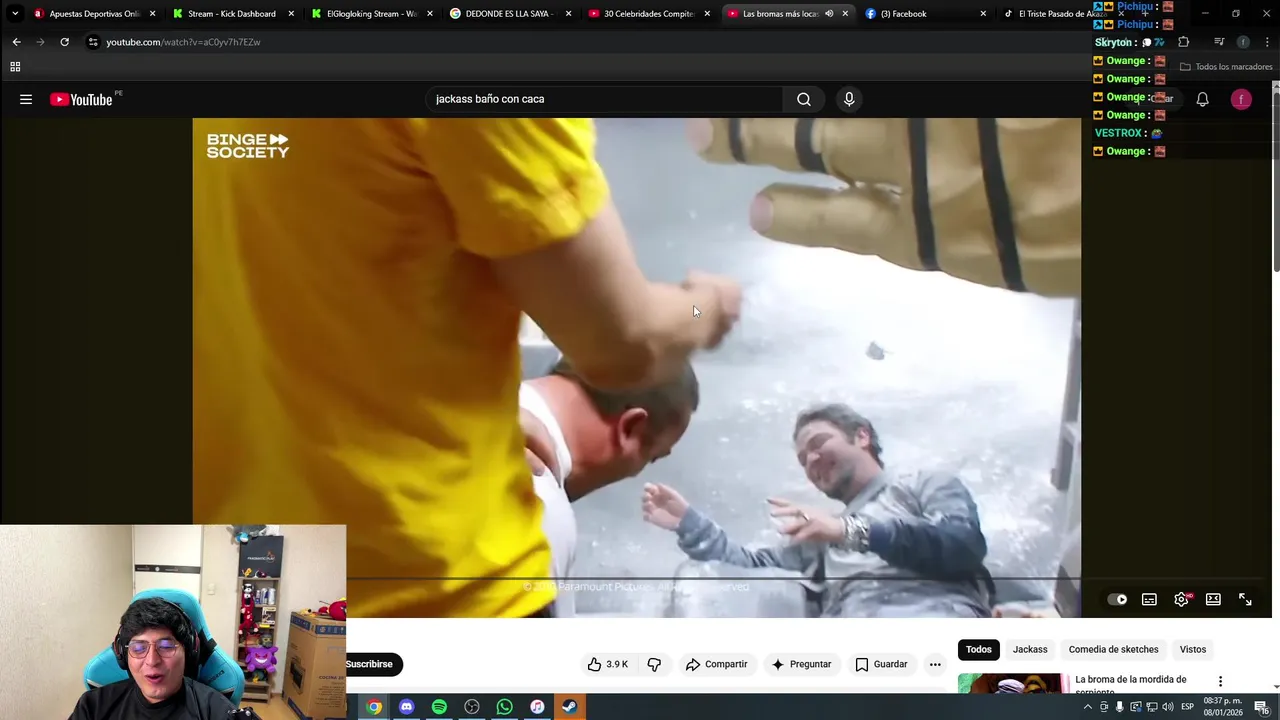Click the Suscribirse button
The width and height of the screenshot is (1280, 720).
tap(373, 664)
